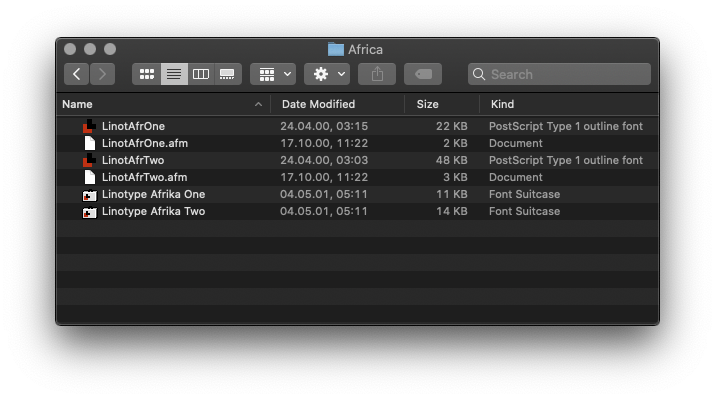Switch to gallery view
715x399 pixels.
point(227,74)
